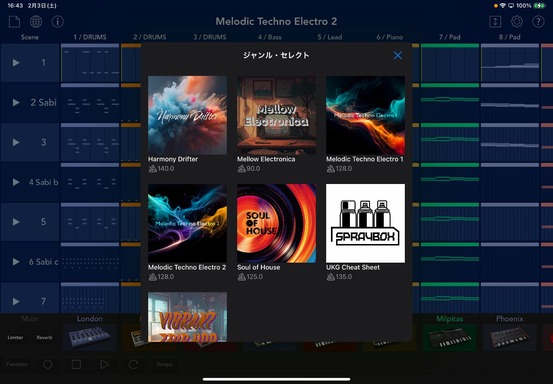This screenshot has height=384, width=553.
Task: Select the Harmony Drifter genre cover
Action: 187,115
